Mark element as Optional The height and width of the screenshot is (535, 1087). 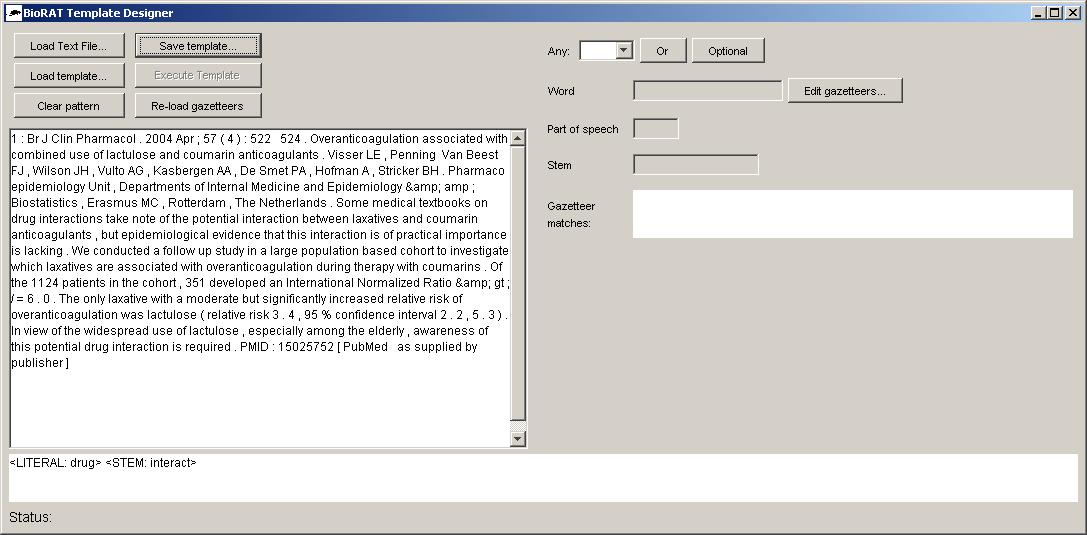727,51
